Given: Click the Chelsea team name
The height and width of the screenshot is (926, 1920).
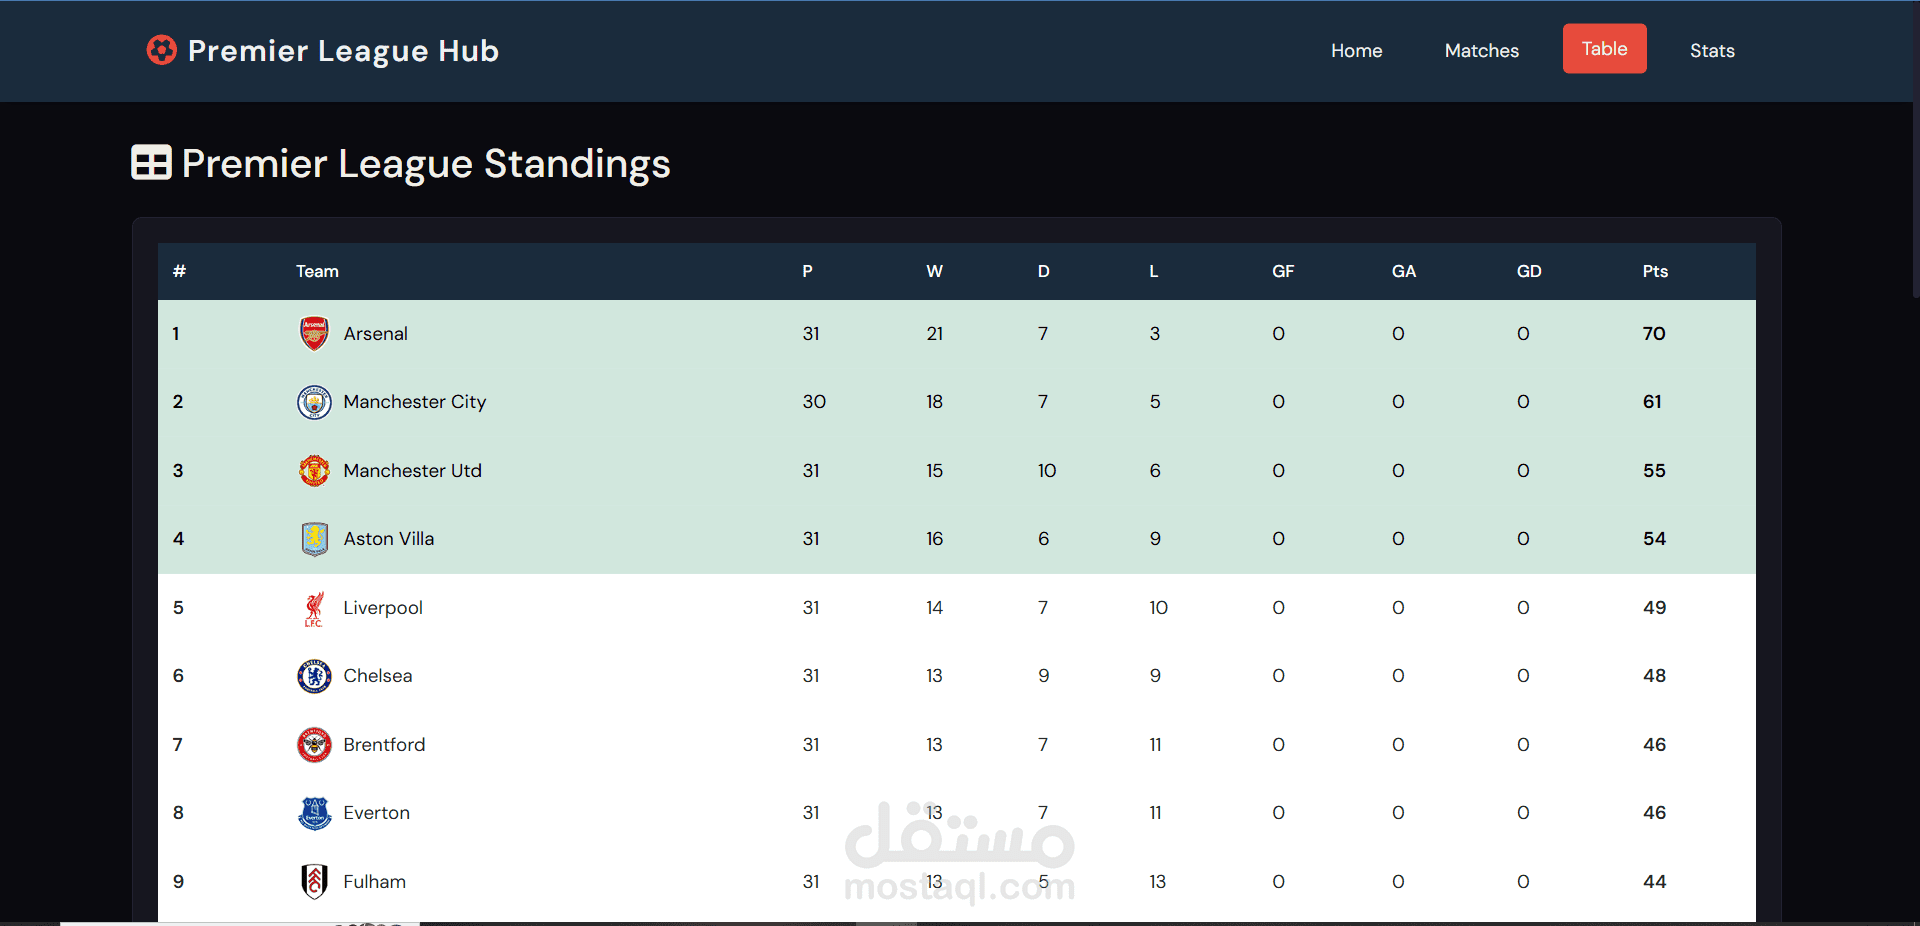Looking at the screenshot, I should pos(377,676).
